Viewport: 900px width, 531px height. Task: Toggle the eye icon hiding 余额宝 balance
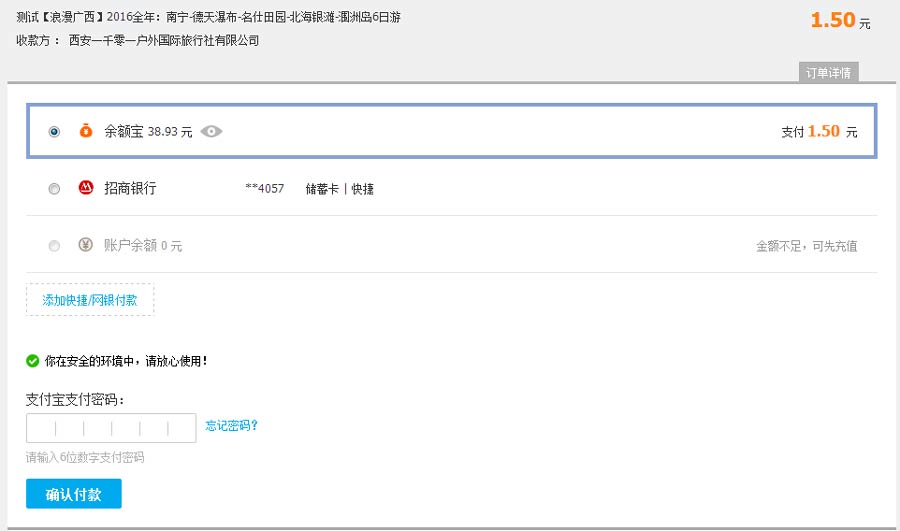coord(211,131)
